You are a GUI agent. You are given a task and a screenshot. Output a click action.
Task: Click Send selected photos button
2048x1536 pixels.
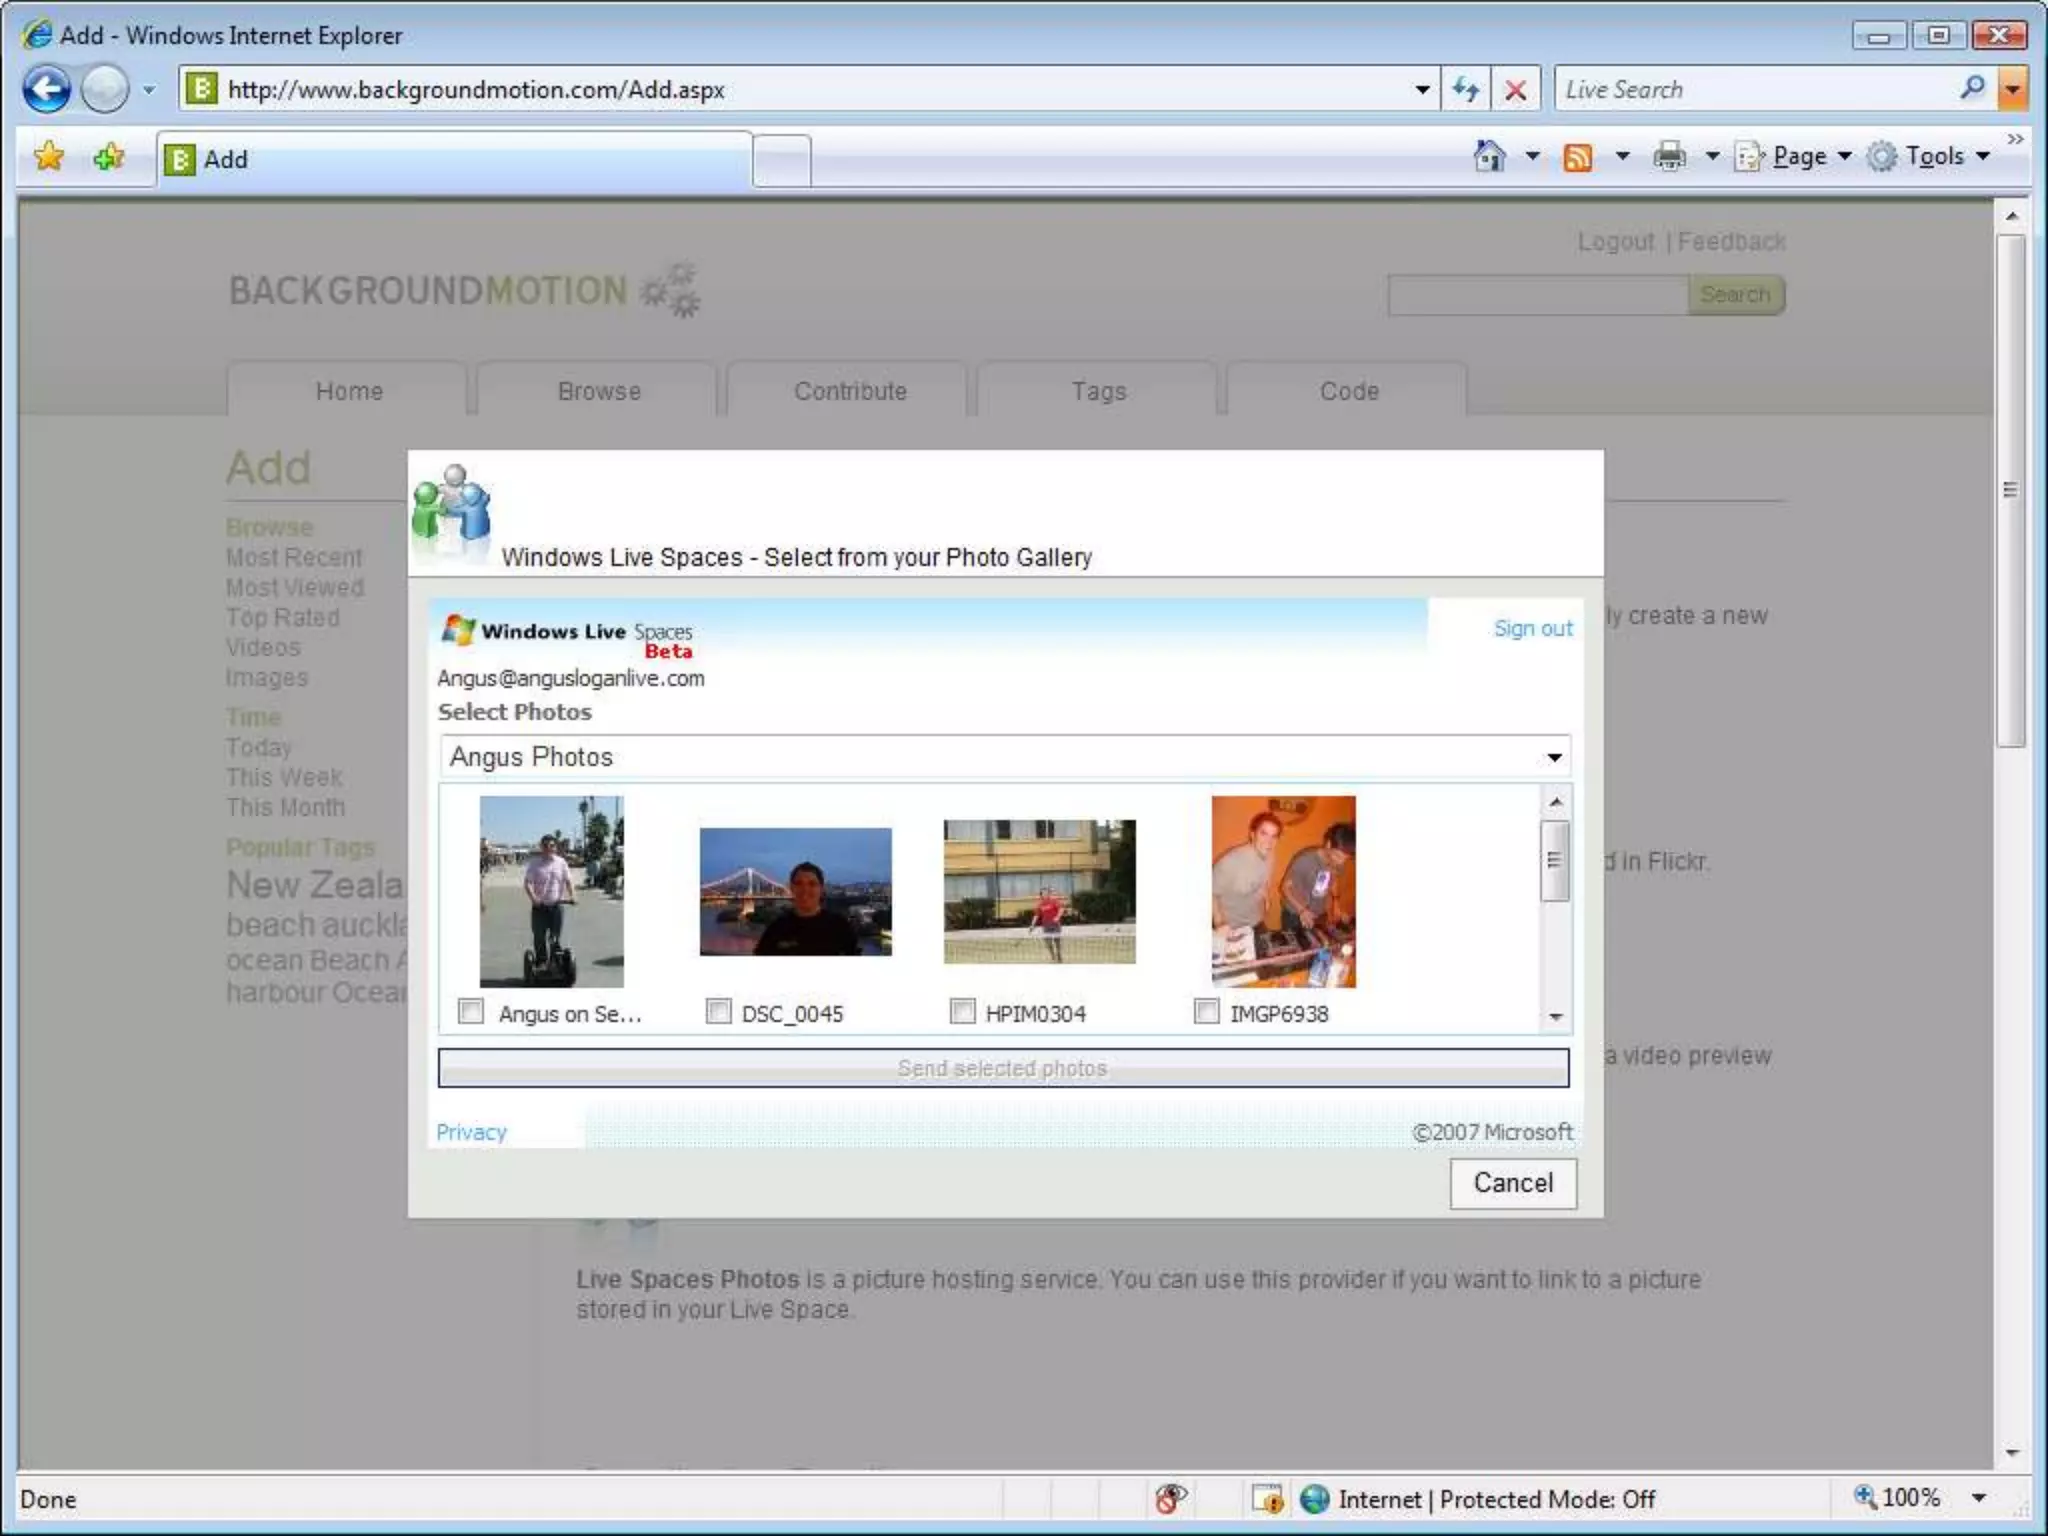coord(1003,1068)
